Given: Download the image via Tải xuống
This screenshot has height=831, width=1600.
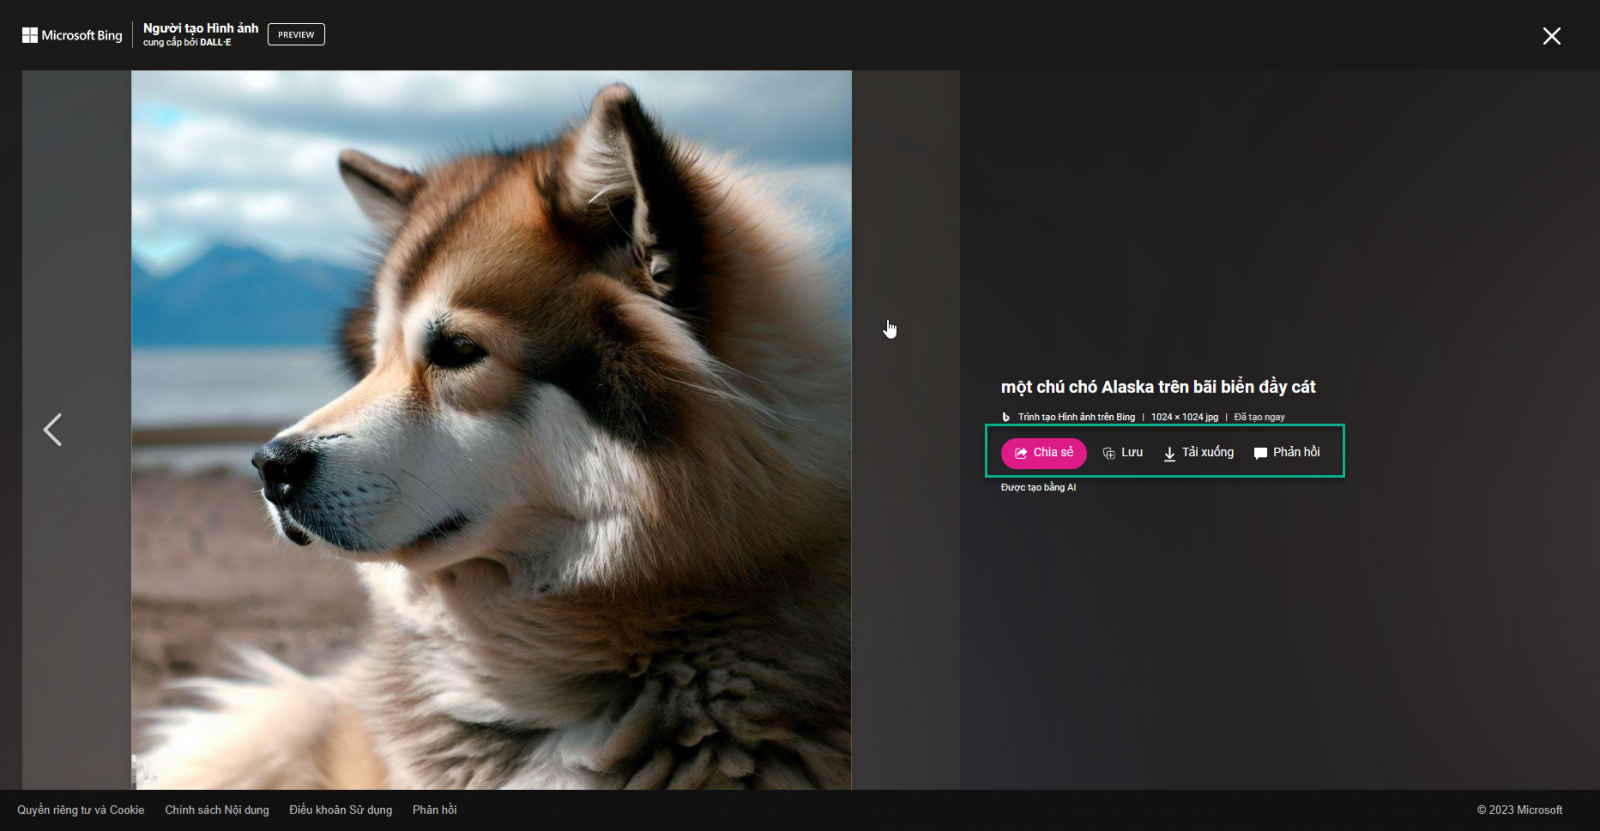Looking at the screenshot, I should click(1198, 453).
